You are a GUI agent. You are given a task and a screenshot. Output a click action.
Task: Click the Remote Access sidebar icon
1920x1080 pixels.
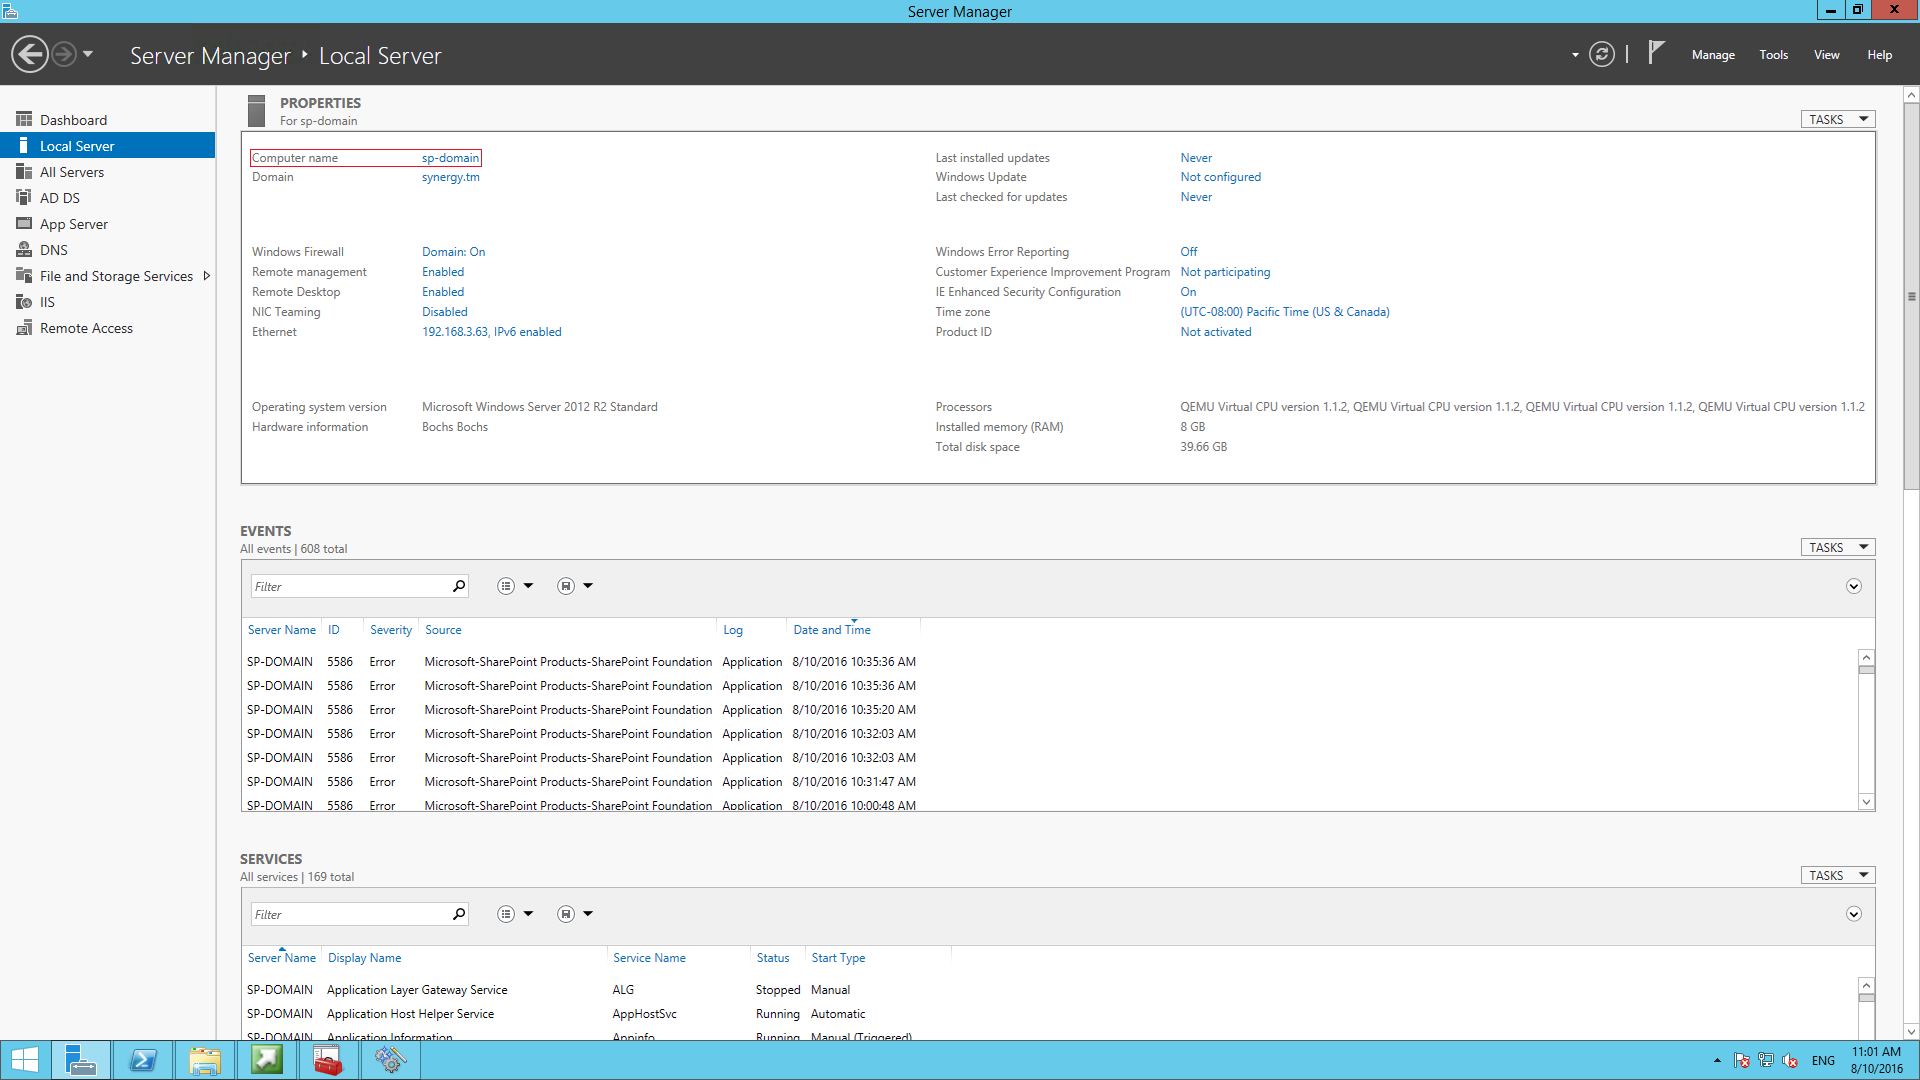pyautogui.click(x=24, y=327)
